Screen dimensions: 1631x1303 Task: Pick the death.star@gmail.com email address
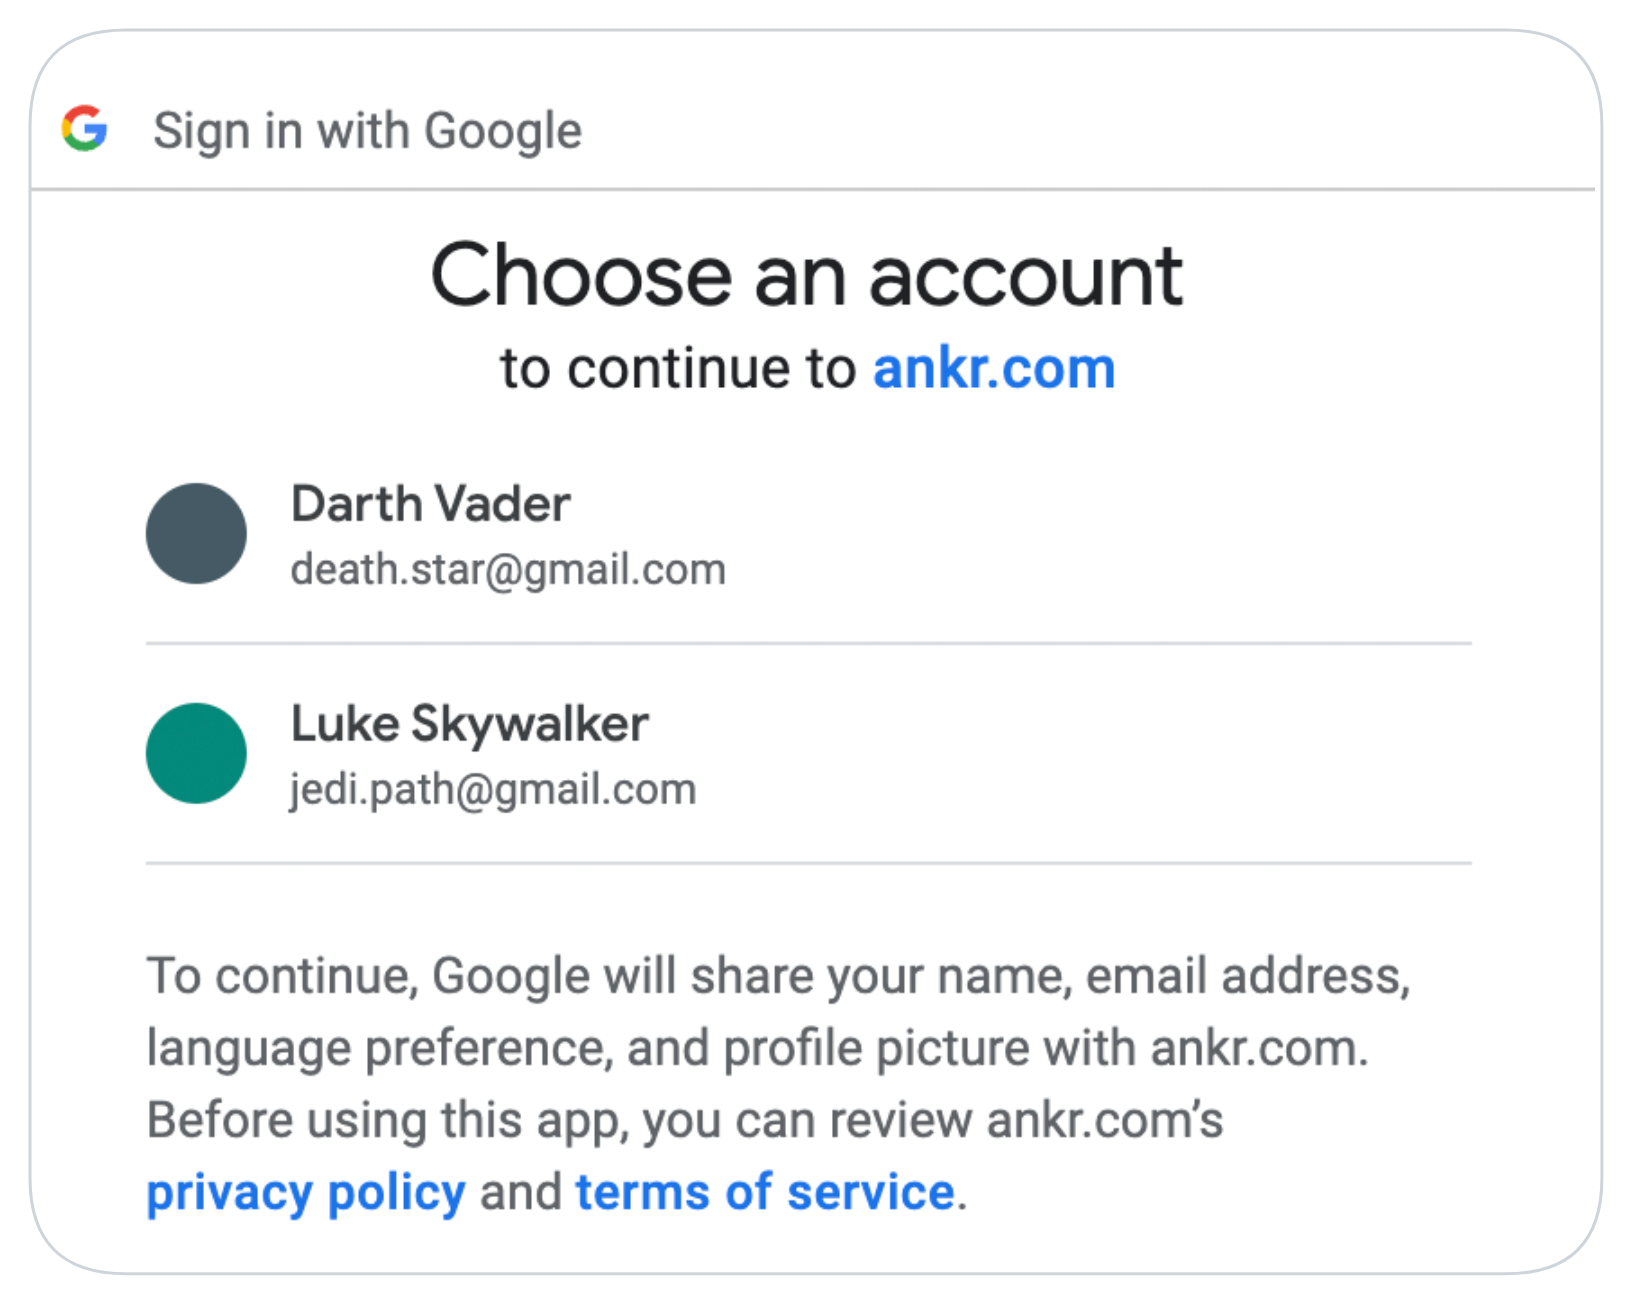508,570
